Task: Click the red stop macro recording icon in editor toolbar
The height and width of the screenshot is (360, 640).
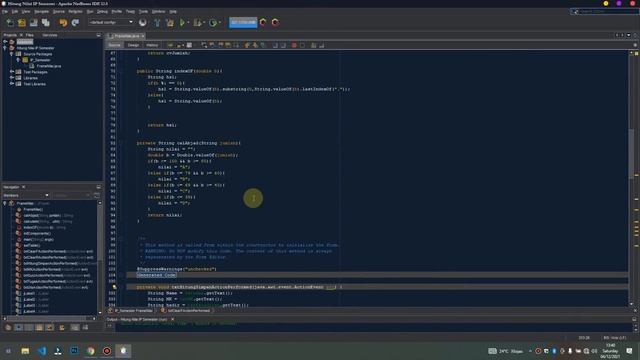Action: point(294,45)
